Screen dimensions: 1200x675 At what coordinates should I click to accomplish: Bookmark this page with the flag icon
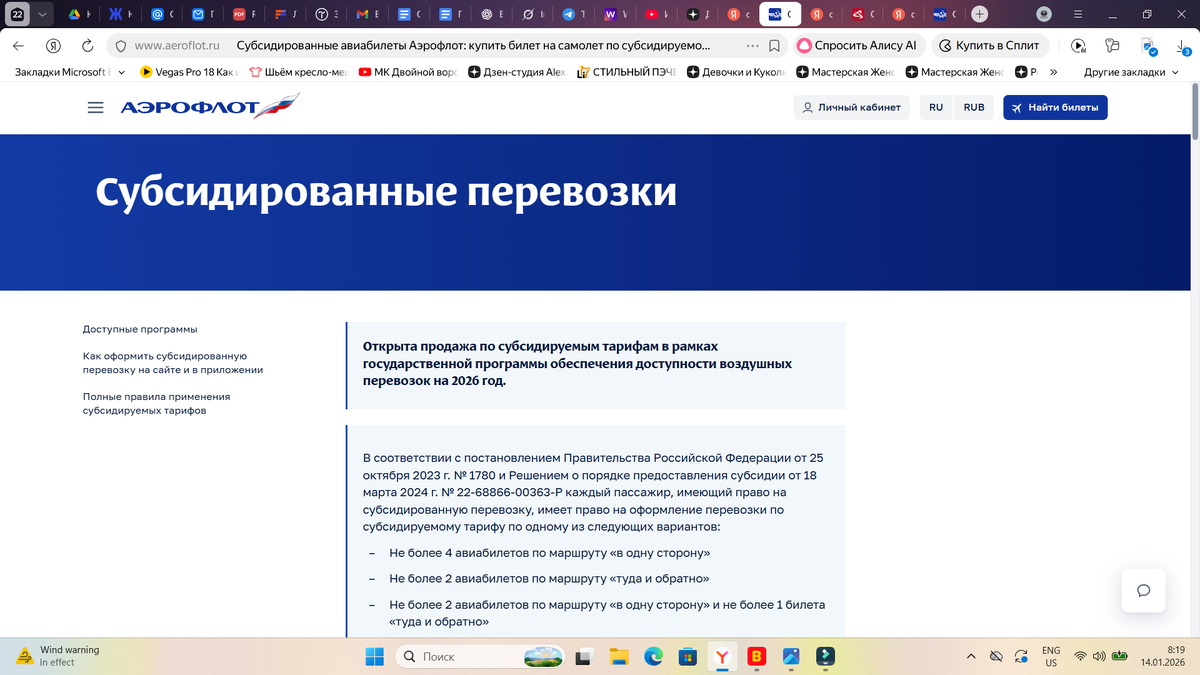pos(774,46)
